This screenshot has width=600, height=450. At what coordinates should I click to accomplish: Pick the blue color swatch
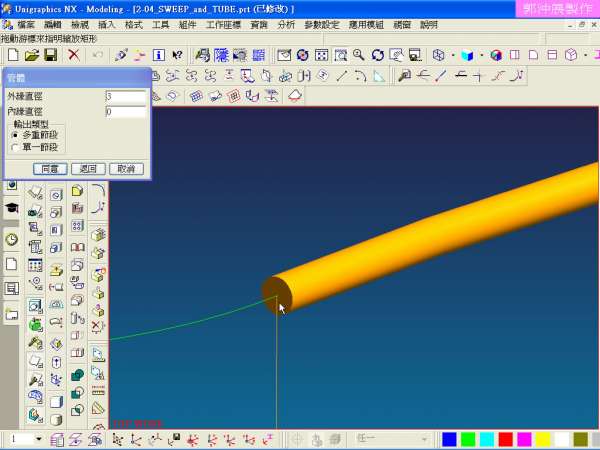[x=449, y=439]
